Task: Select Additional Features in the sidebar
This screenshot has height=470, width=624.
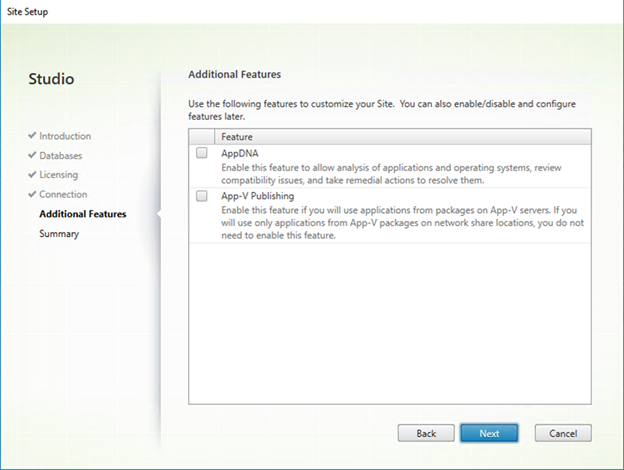Action: (x=83, y=214)
